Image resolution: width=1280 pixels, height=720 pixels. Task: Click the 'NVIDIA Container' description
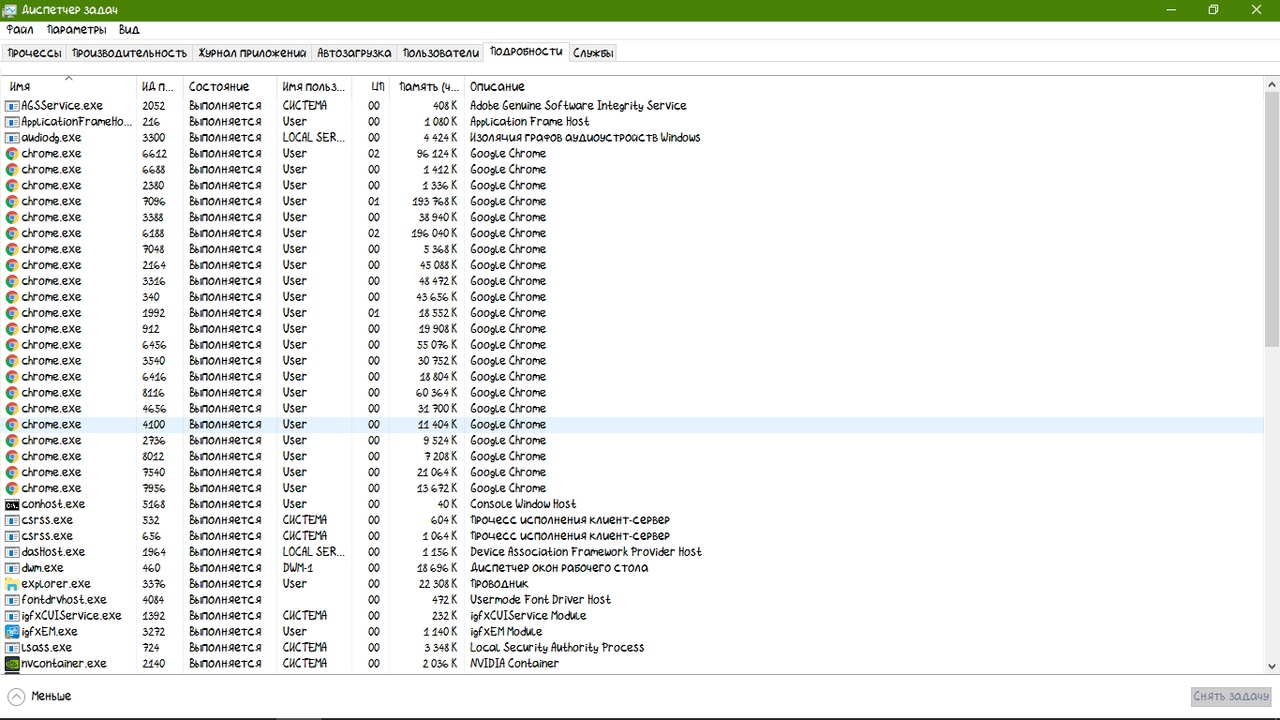point(514,664)
